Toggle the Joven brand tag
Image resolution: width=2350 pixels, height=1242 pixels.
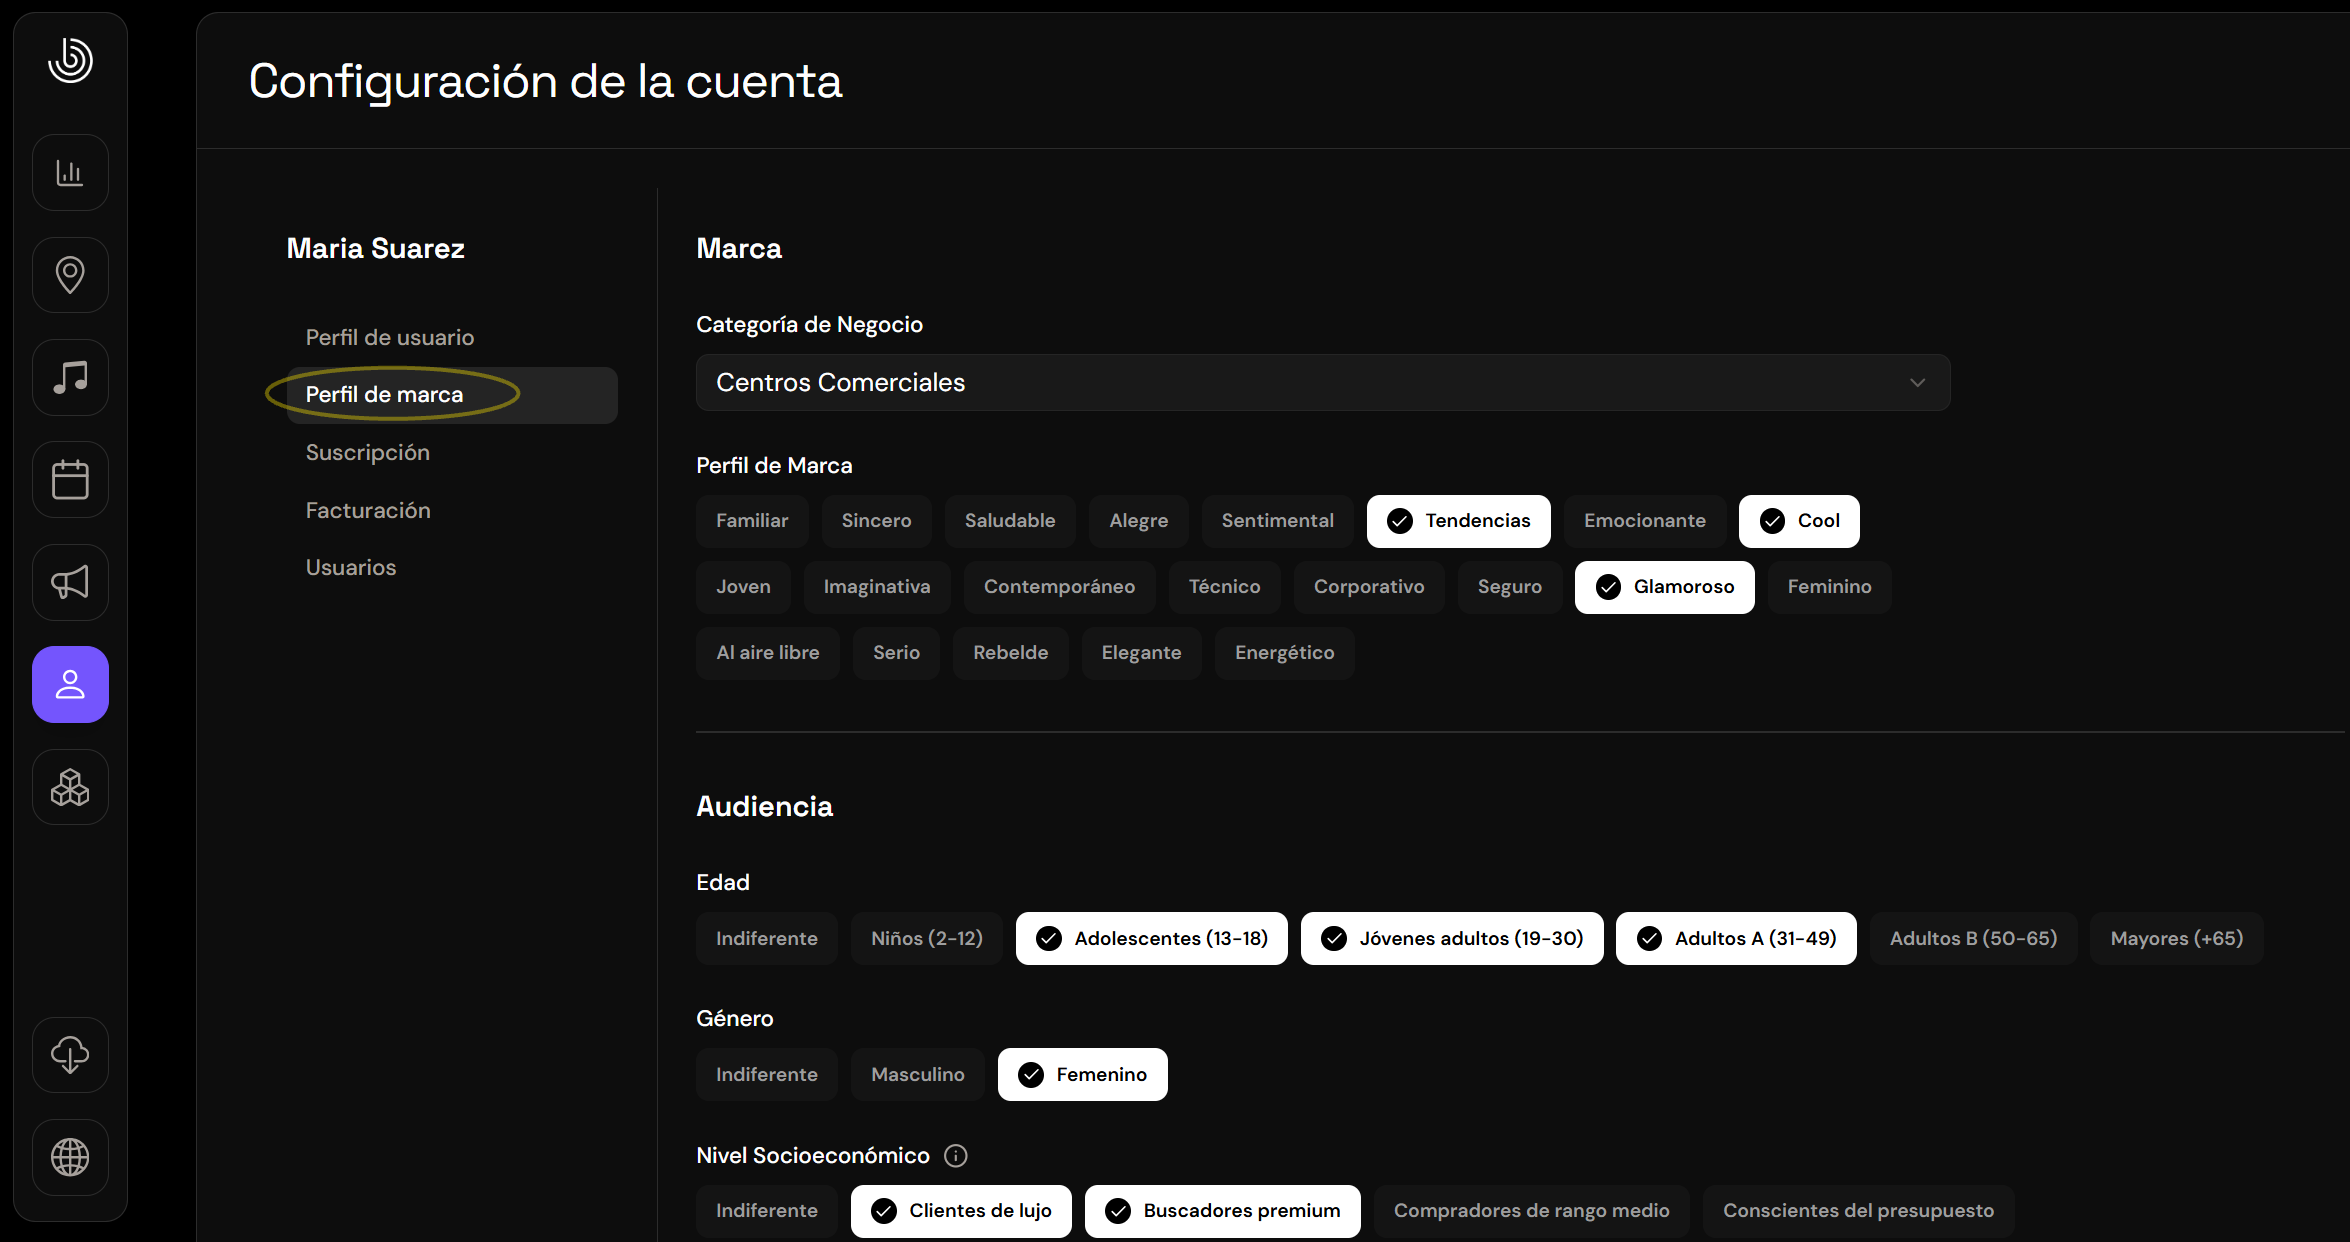click(743, 587)
